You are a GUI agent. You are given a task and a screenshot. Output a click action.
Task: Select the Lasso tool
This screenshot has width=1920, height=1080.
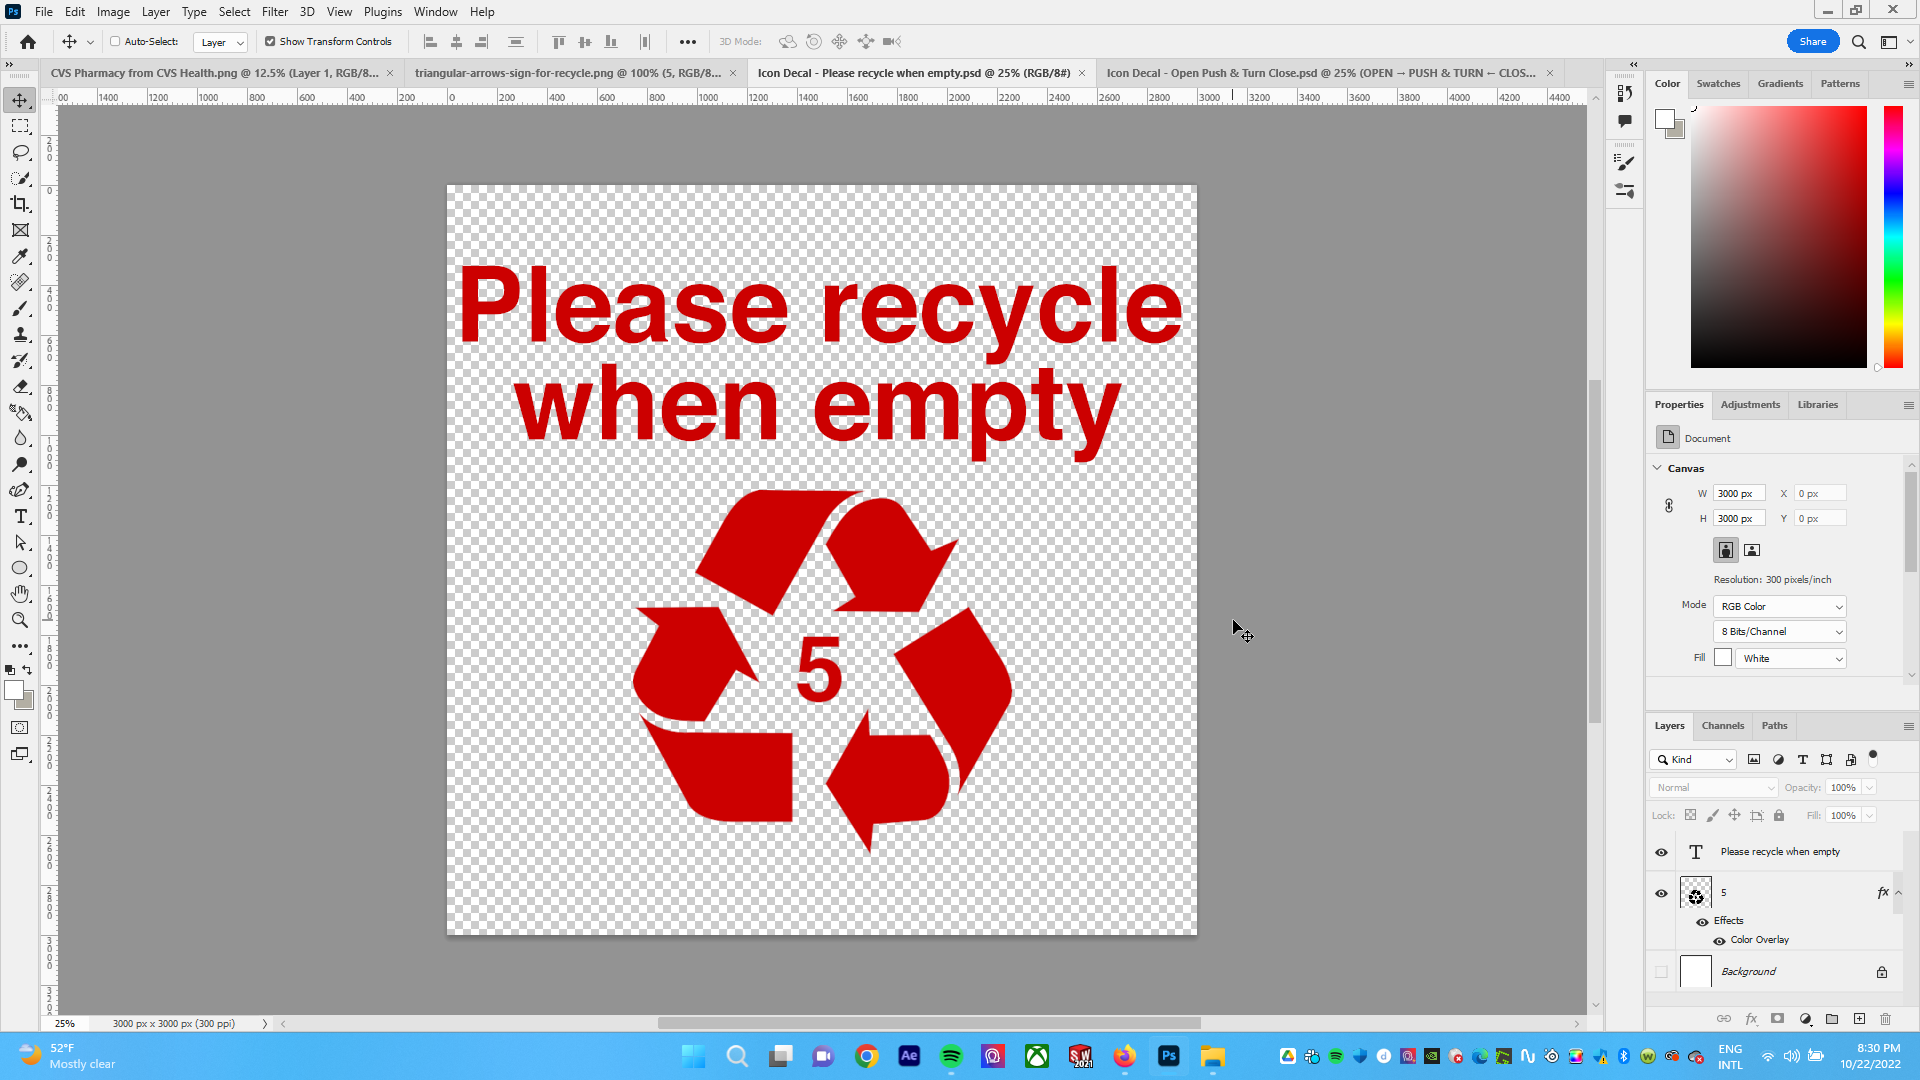tap(20, 152)
